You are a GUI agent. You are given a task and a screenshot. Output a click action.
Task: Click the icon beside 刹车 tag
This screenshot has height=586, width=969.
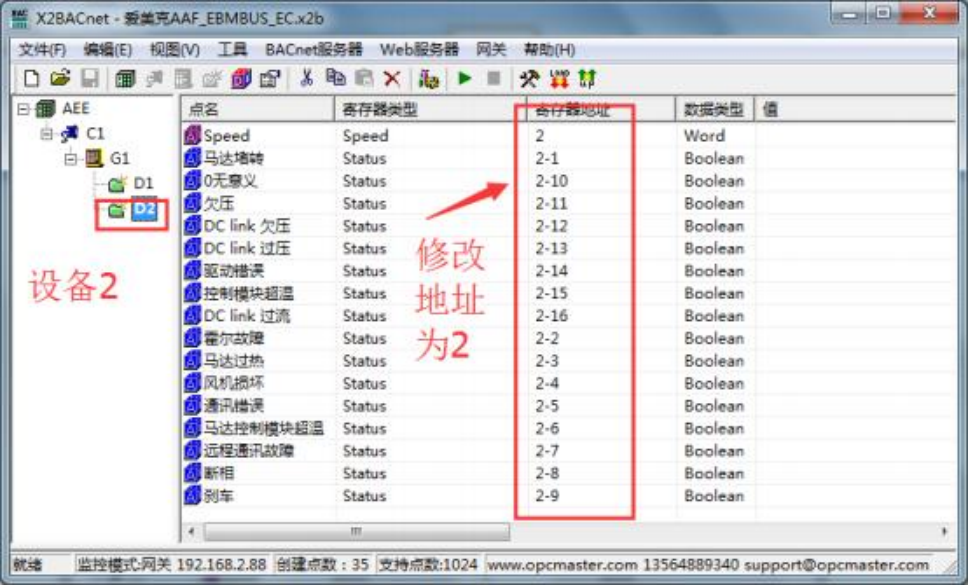pyautogui.click(x=193, y=496)
